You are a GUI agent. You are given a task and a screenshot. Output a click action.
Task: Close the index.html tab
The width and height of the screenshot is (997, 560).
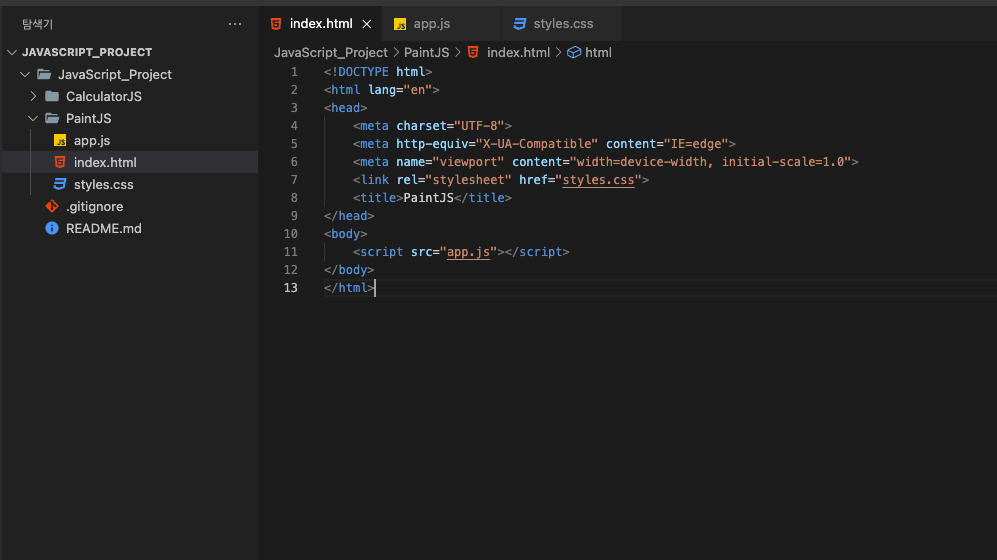point(367,24)
